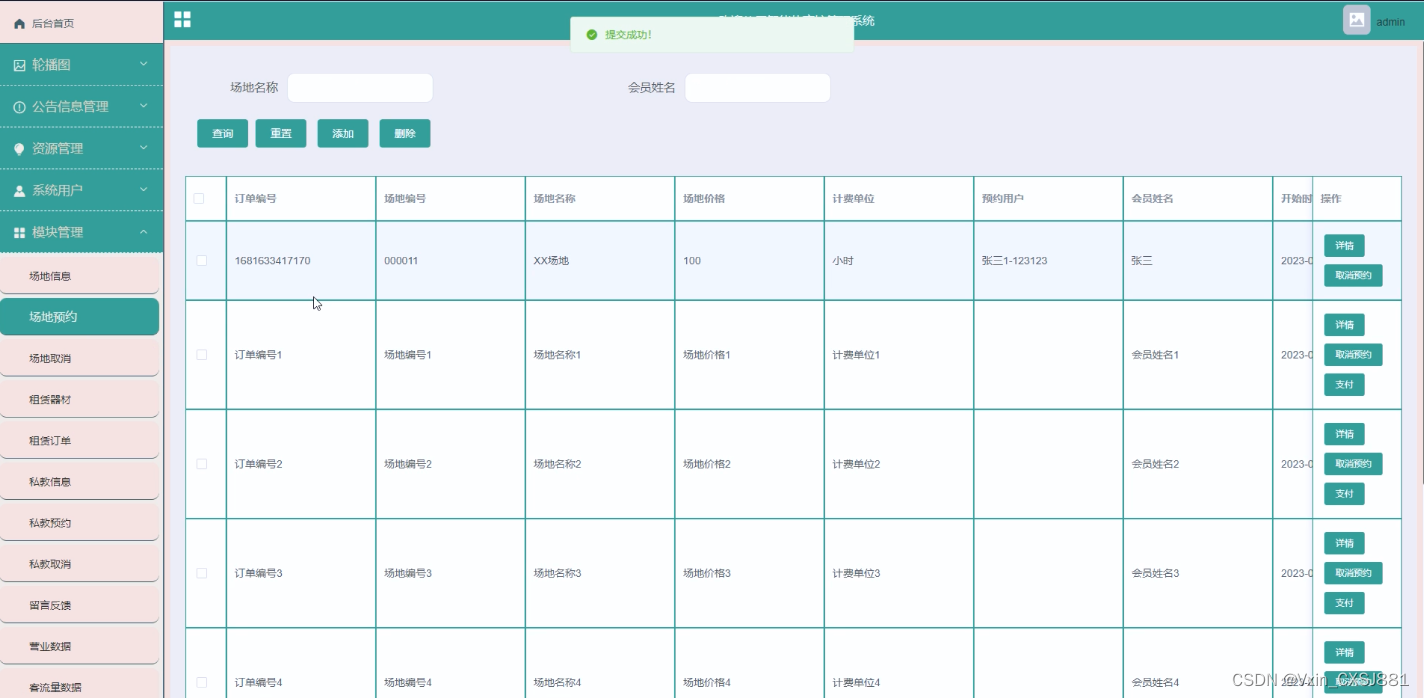Open the 私教预约 menu item
This screenshot has height=698, width=1424.
click(80, 523)
